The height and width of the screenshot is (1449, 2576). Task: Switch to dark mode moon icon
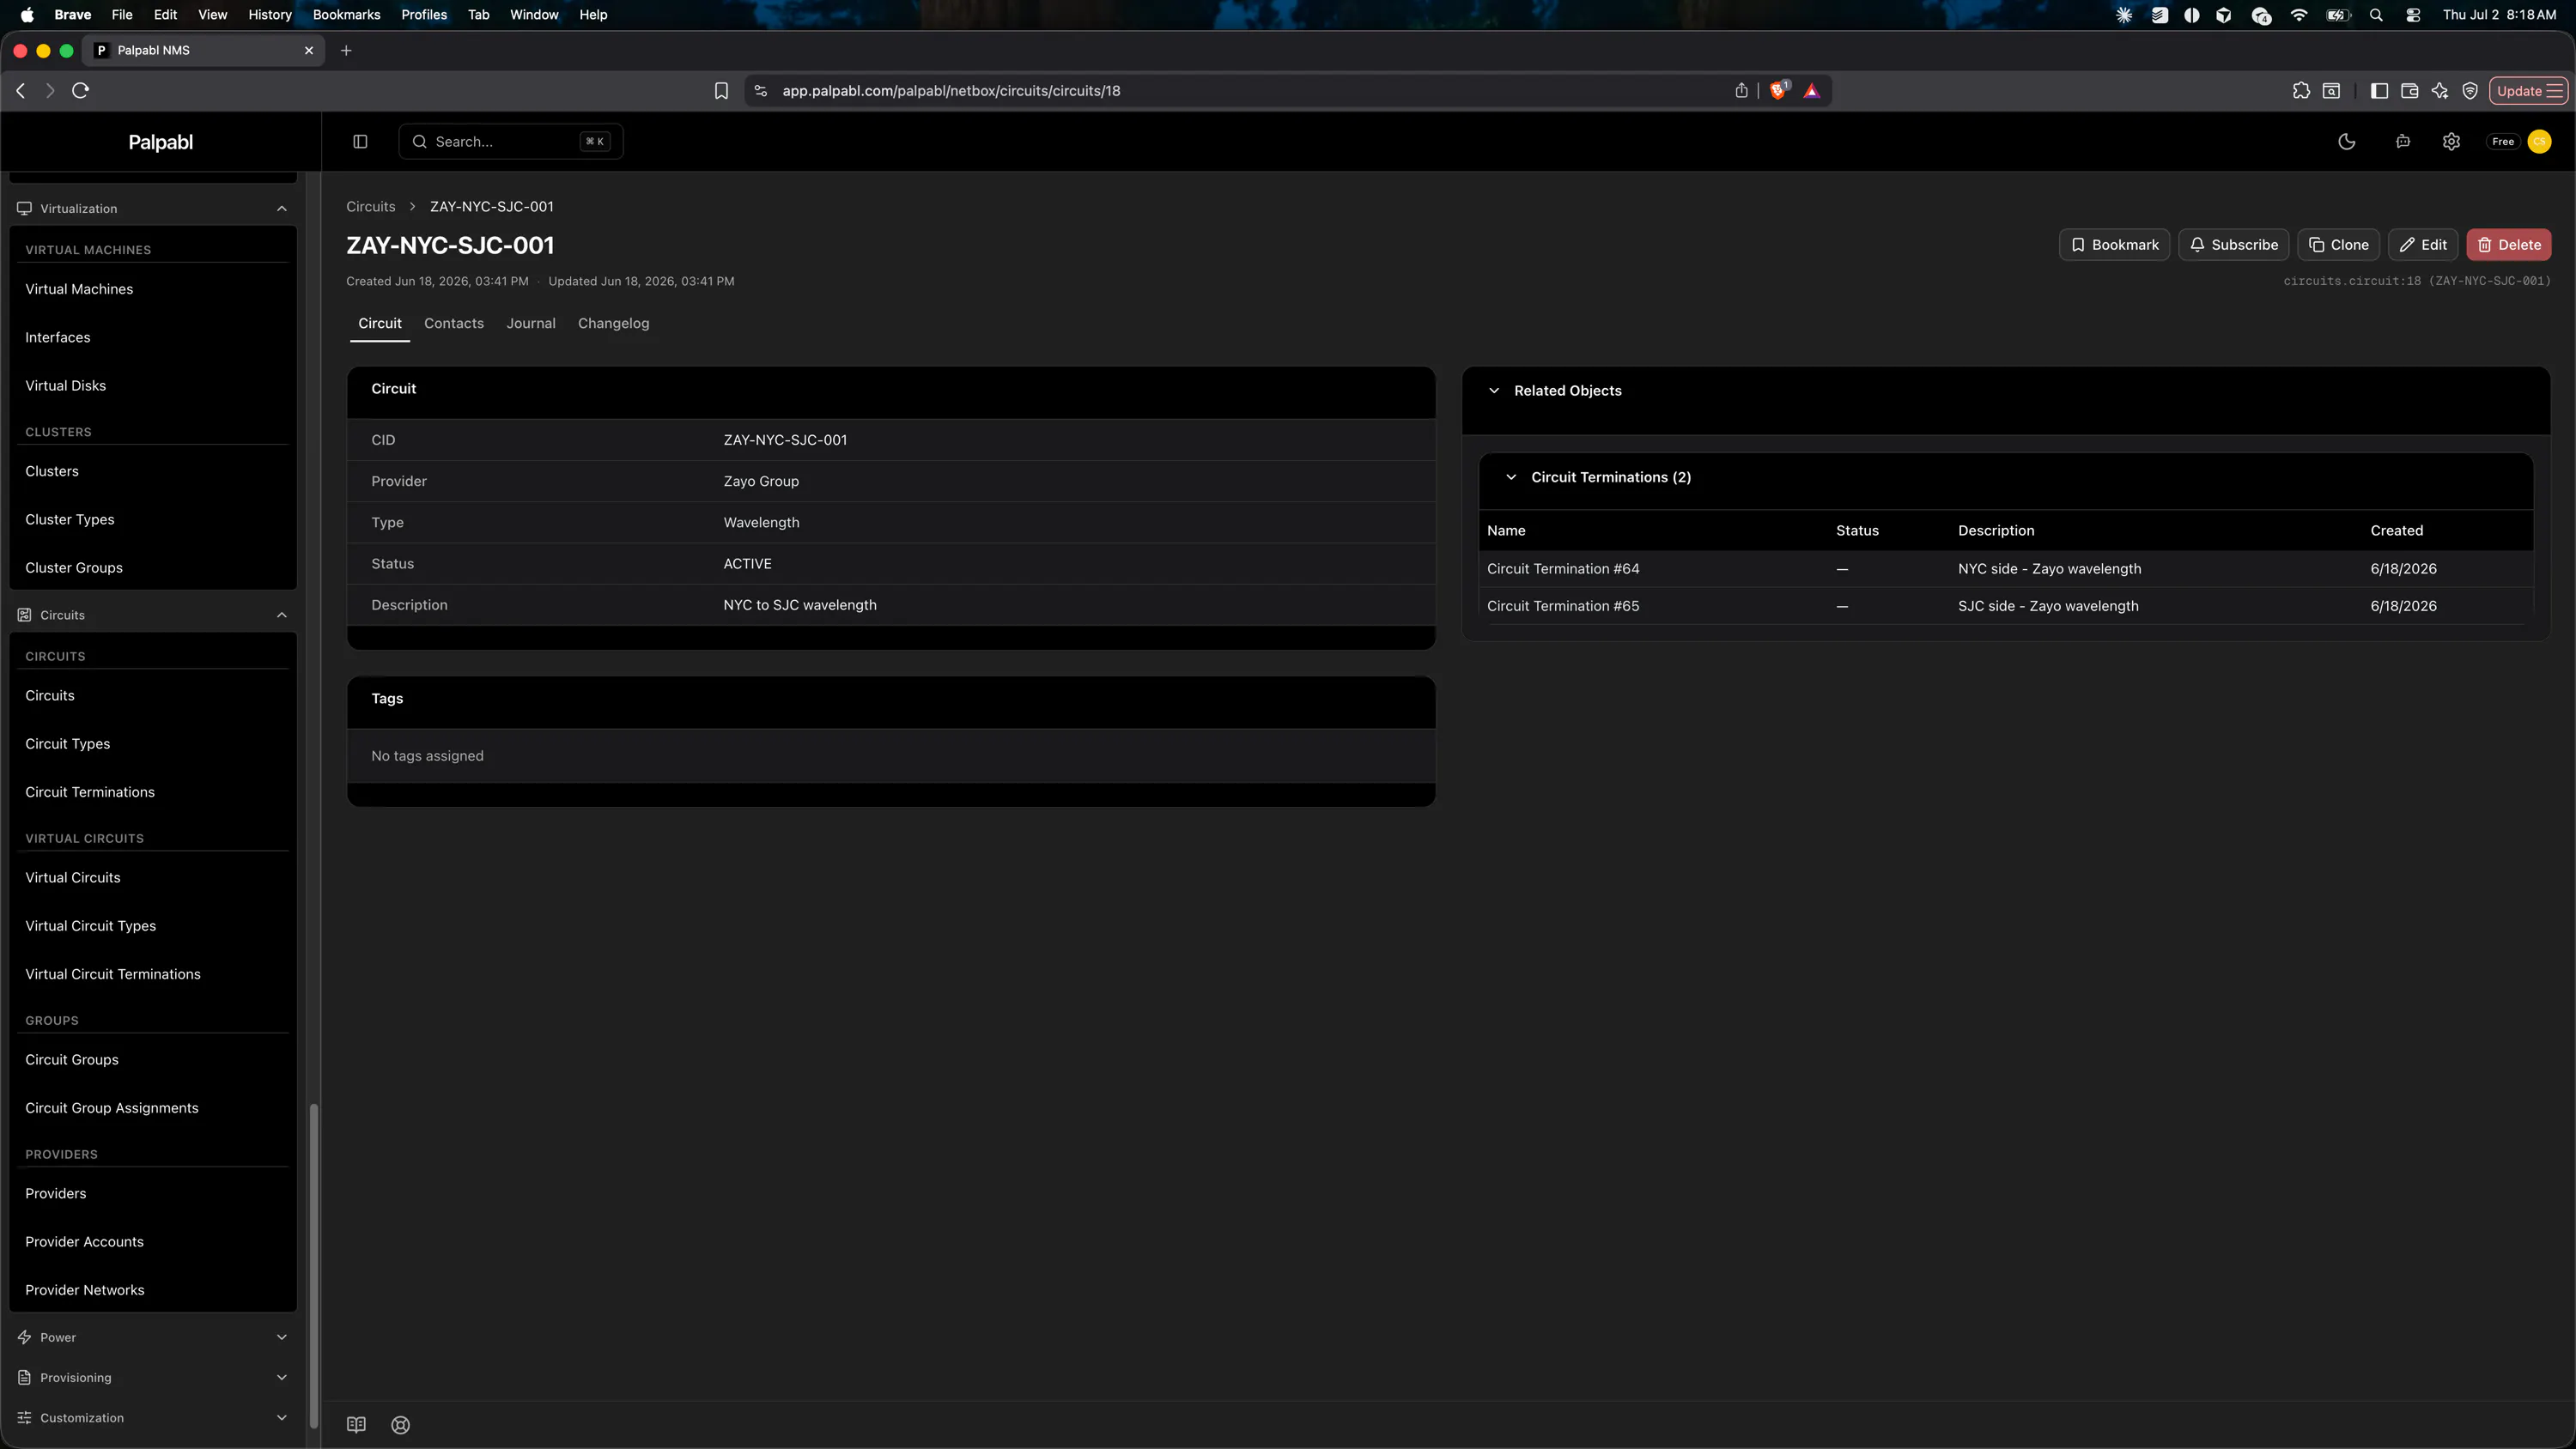coord(2346,141)
